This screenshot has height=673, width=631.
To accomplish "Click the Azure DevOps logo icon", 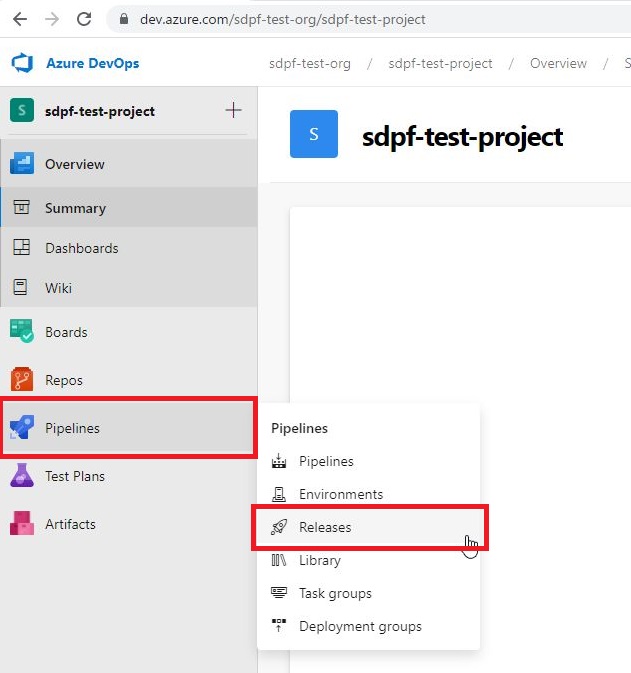I will [x=22, y=63].
